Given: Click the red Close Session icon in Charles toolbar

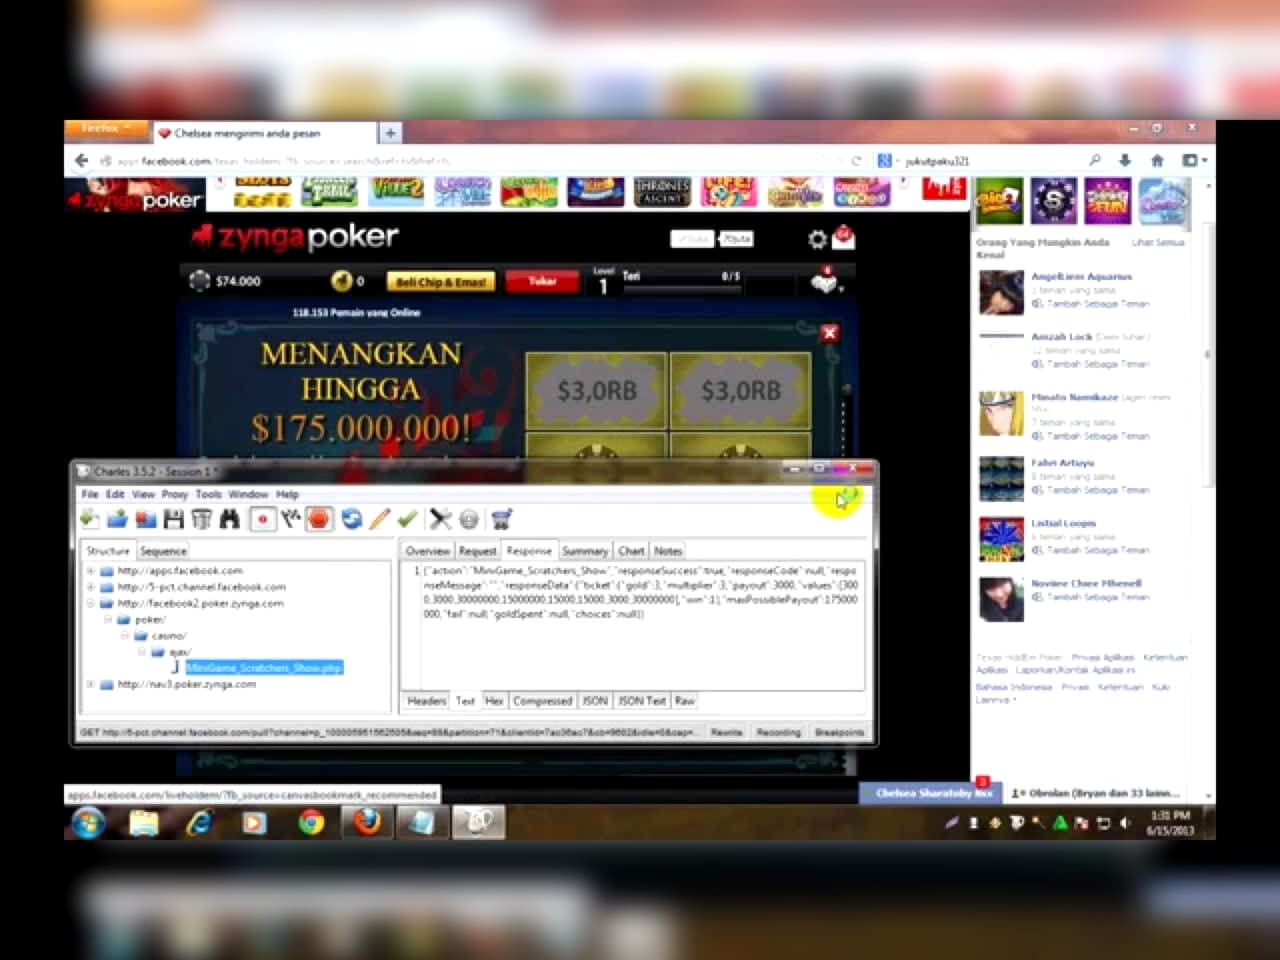Looking at the screenshot, I should tap(145, 519).
